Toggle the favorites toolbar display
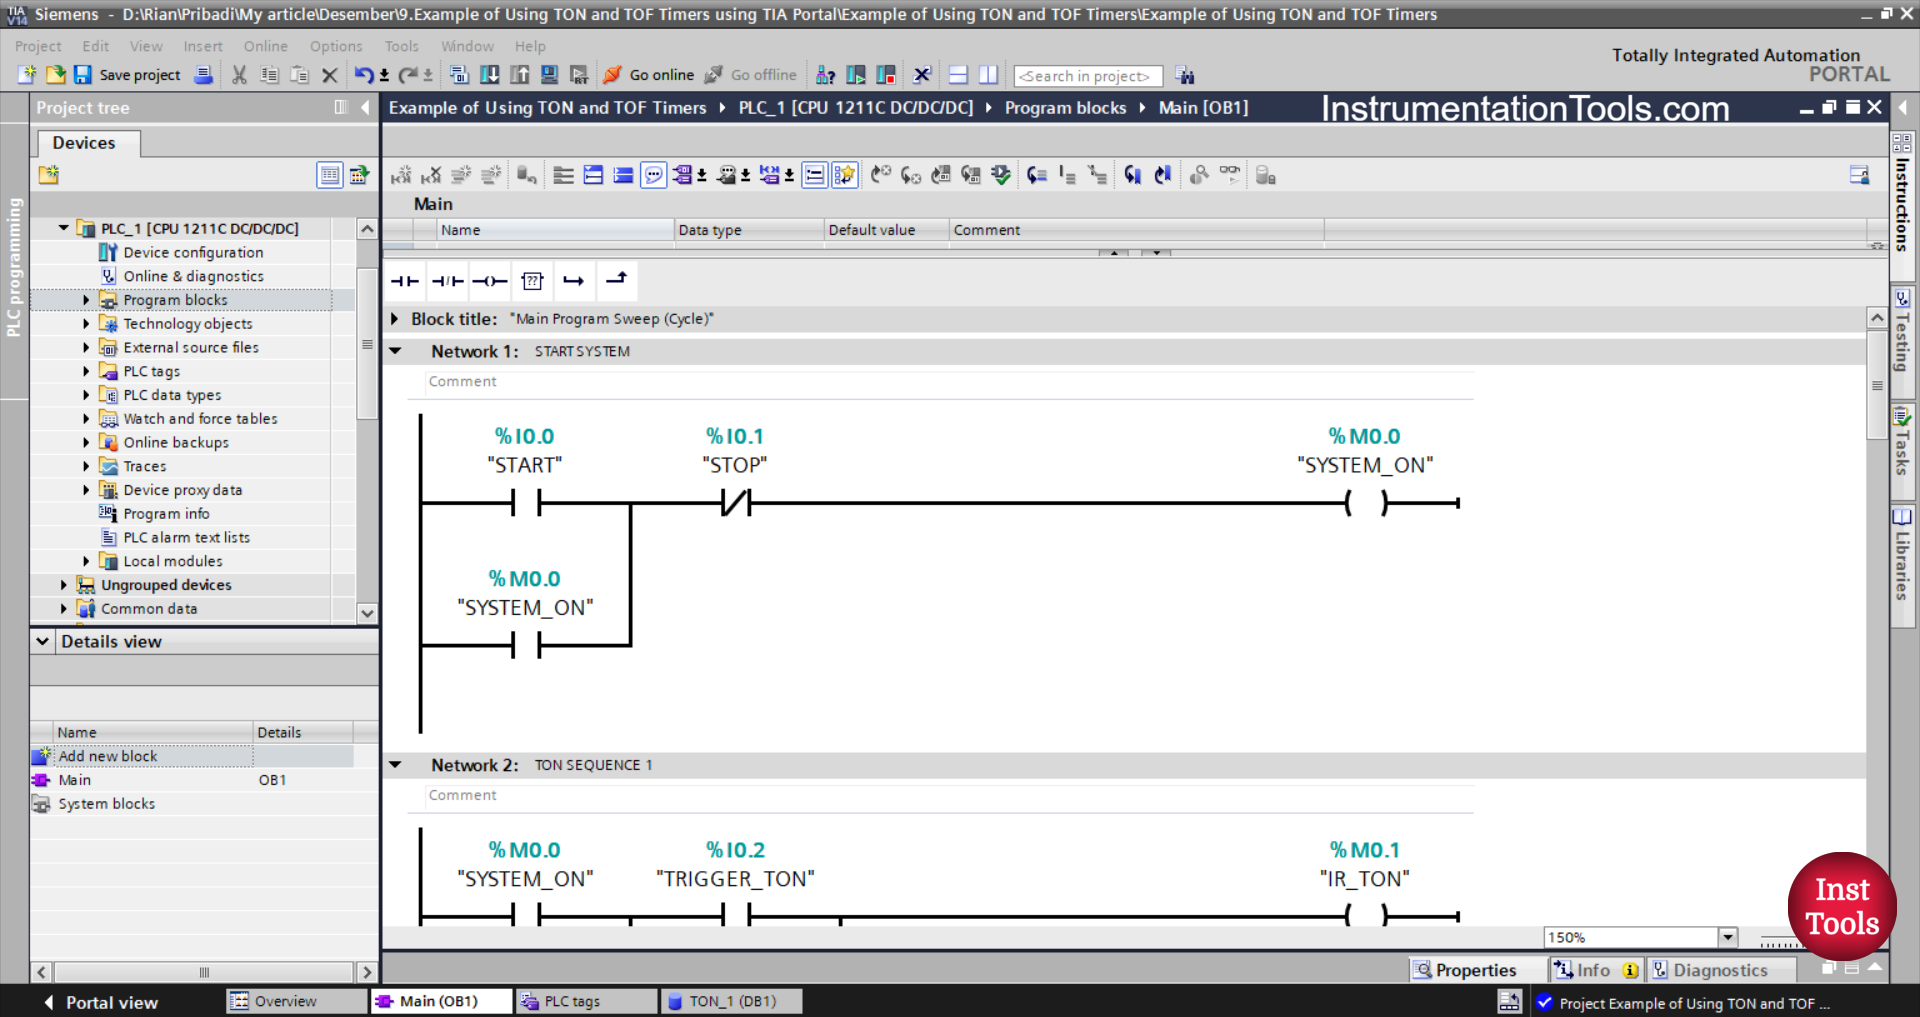Screen dimensions: 1920x1017 click(x=845, y=175)
